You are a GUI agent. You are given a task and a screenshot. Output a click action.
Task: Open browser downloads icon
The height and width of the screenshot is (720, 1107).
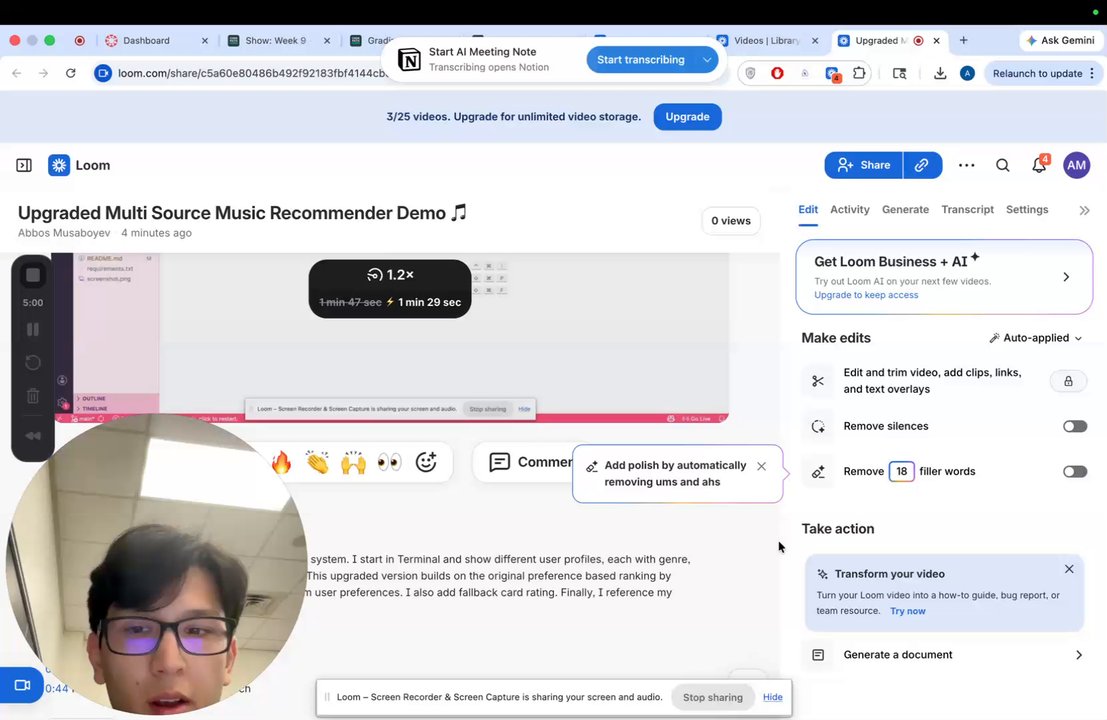pos(940,73)
